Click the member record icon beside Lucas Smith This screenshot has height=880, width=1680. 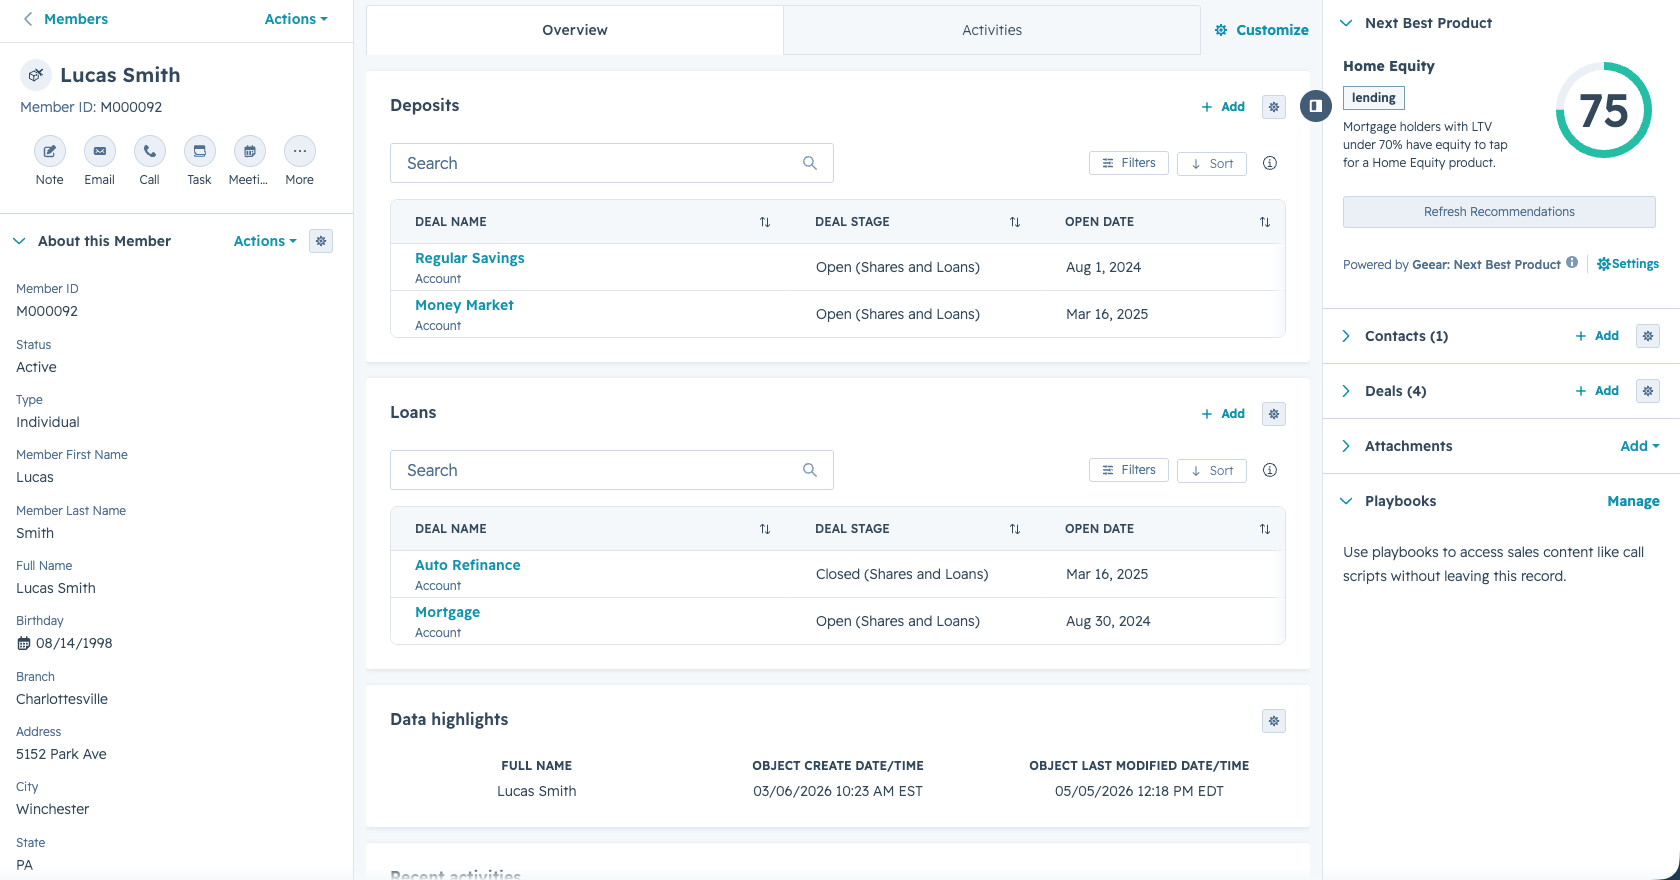tap(35, 75)
